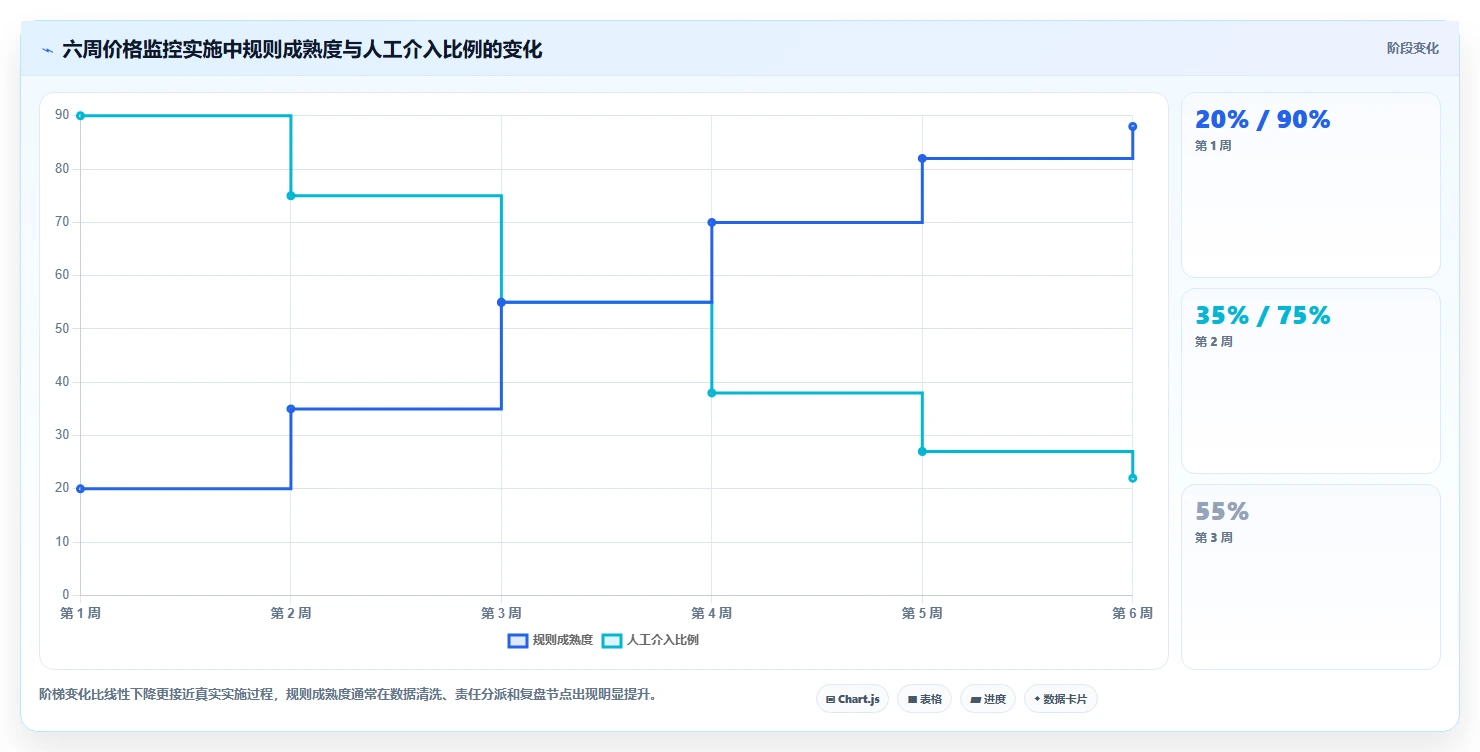Select the blue 规则成熟度 point at week 5 (82)

922,158
